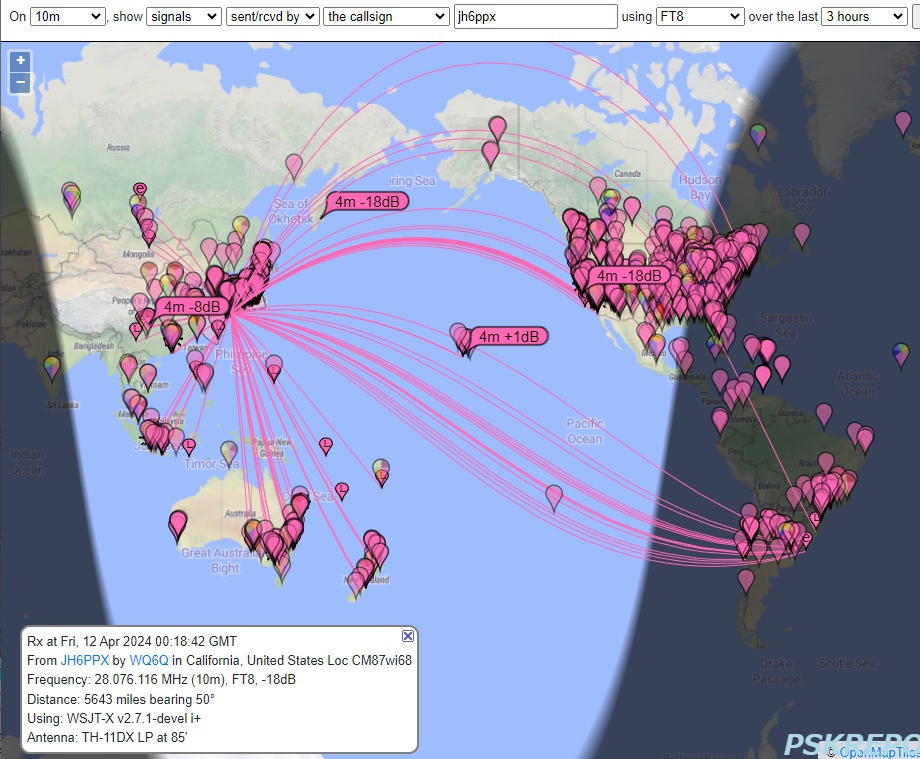Open the sent/rcvd by dropdown

(273, 16)
